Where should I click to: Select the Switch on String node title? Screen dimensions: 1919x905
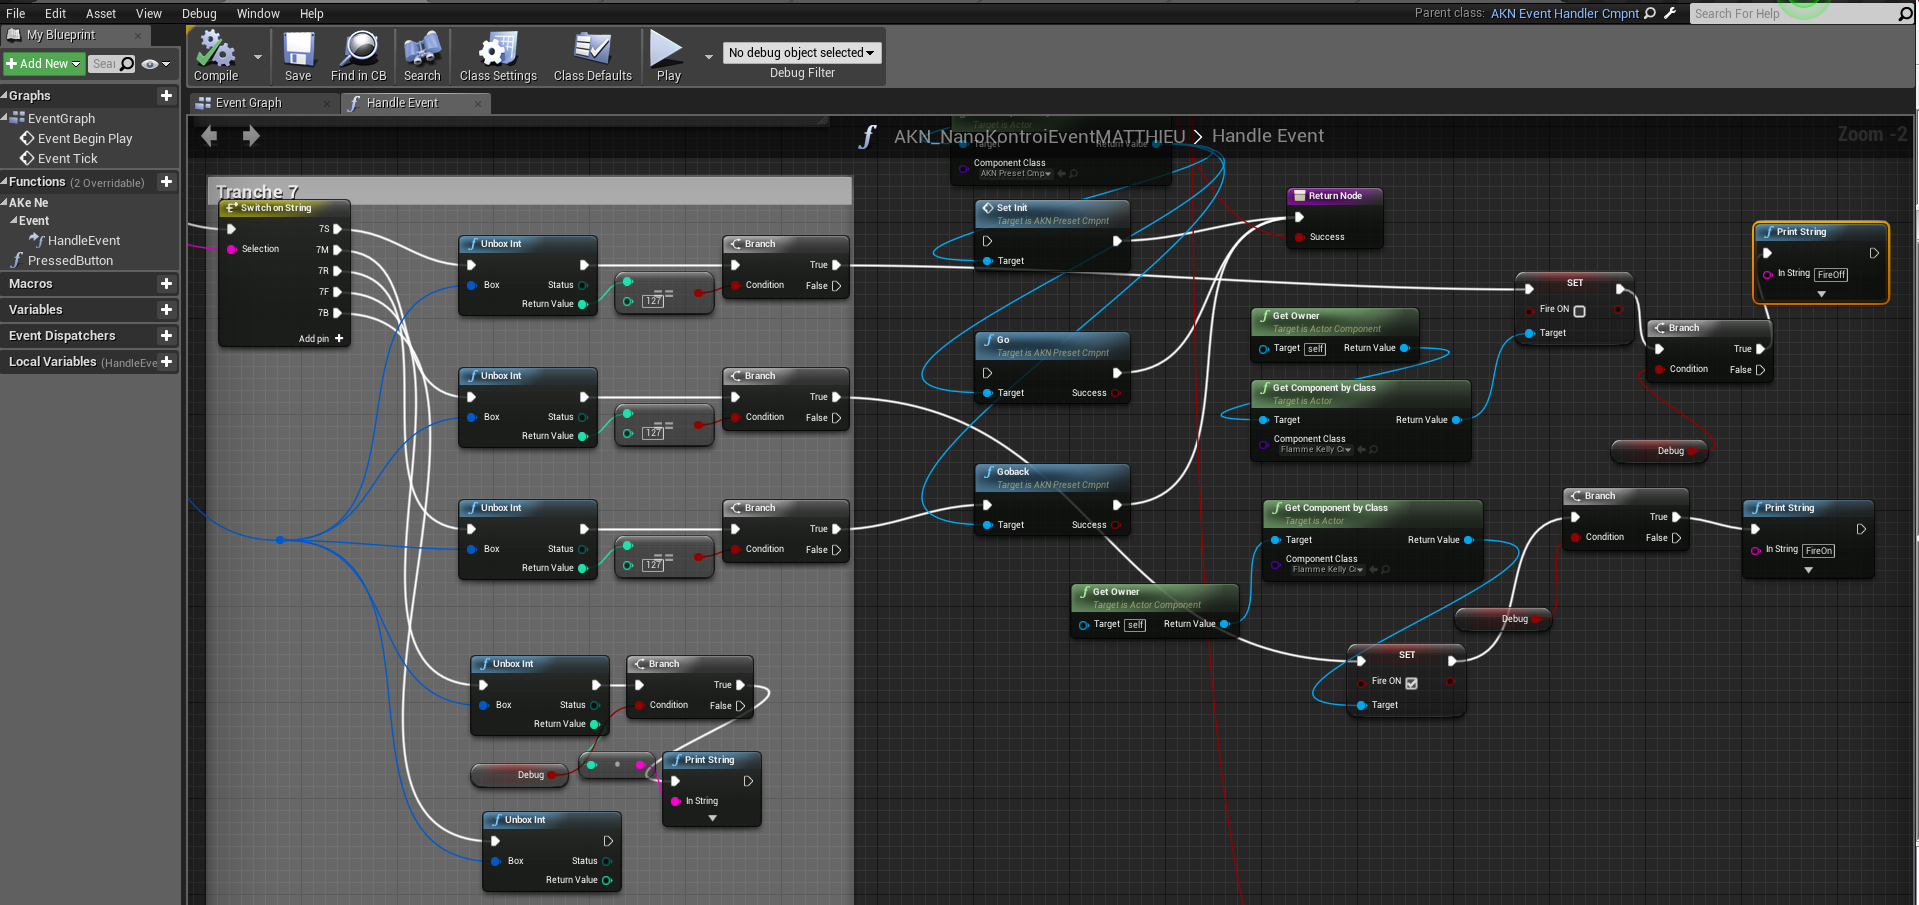click(276, 208)
